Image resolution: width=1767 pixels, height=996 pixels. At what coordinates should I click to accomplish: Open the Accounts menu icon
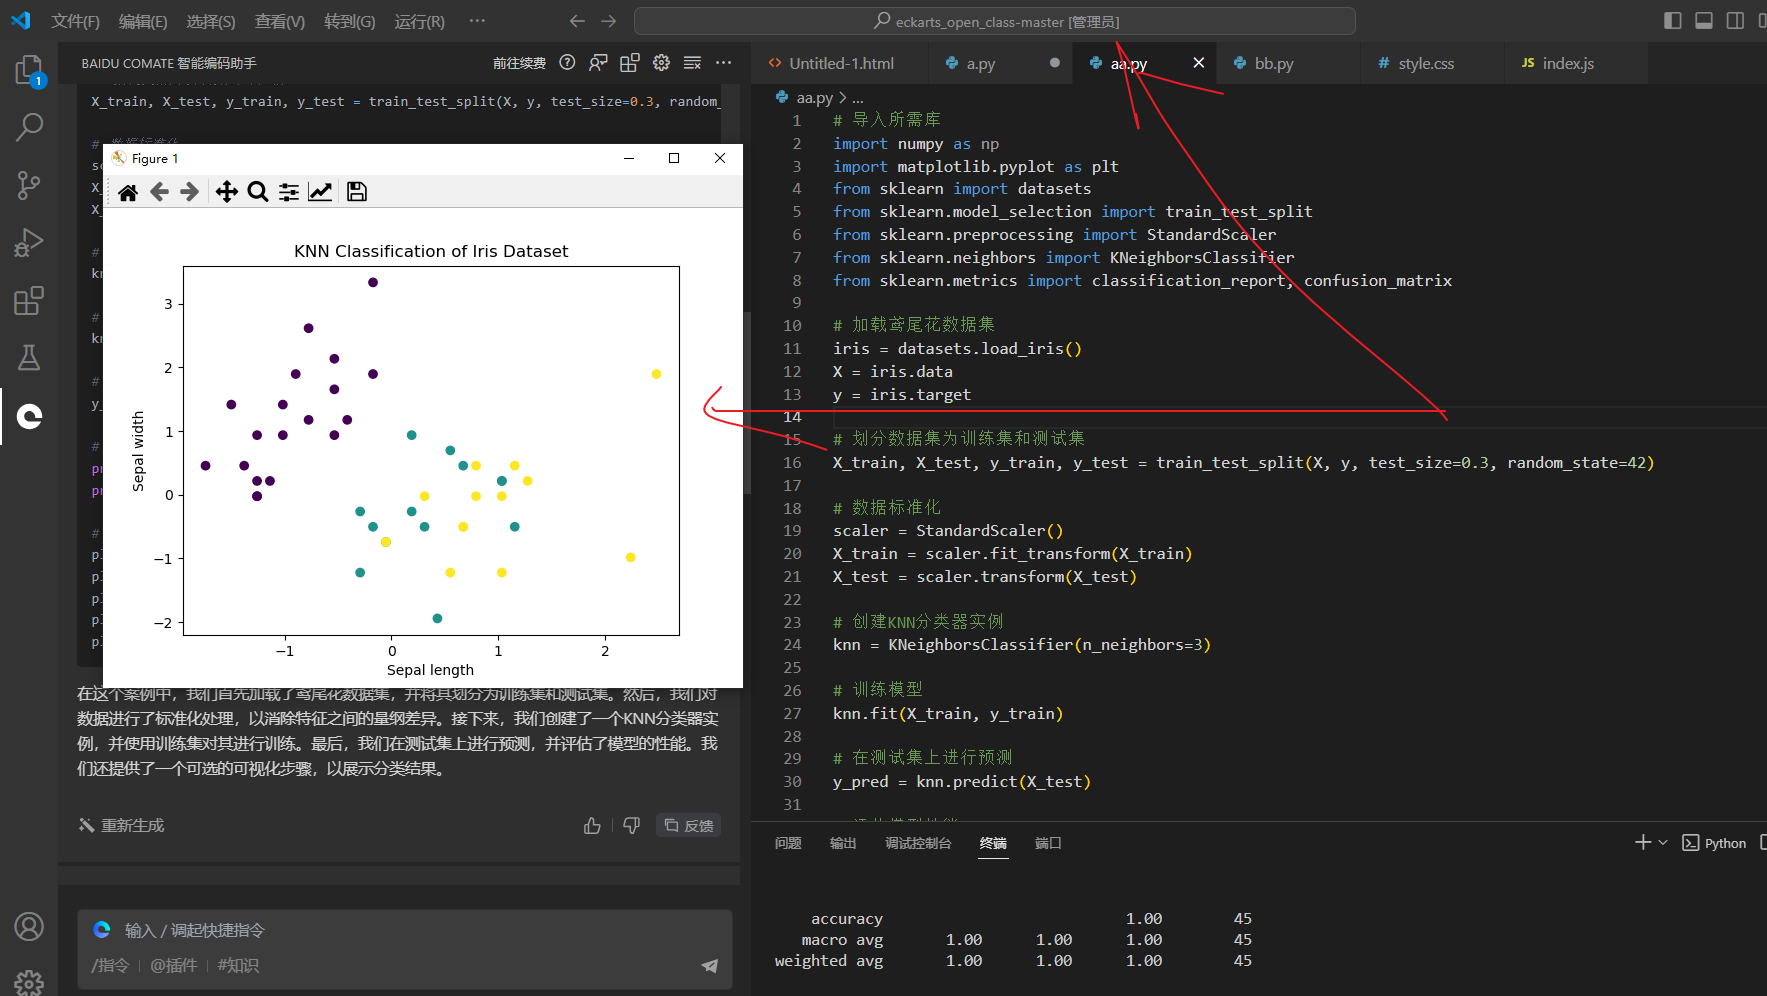(29, 927)
